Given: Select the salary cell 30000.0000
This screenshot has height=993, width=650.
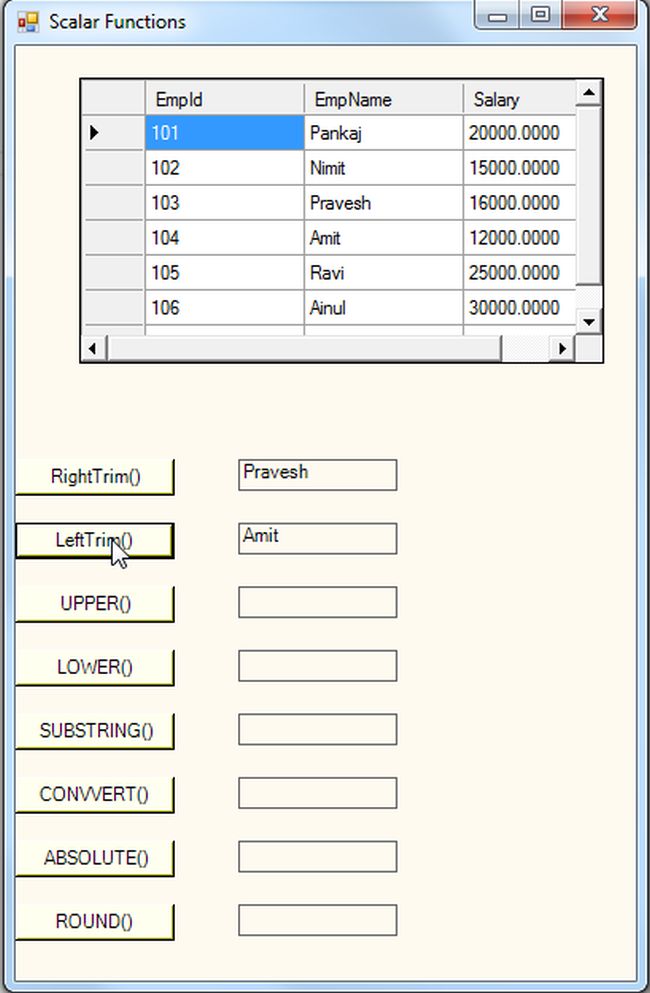Looking at the screenshot, I should pos(519,308).
